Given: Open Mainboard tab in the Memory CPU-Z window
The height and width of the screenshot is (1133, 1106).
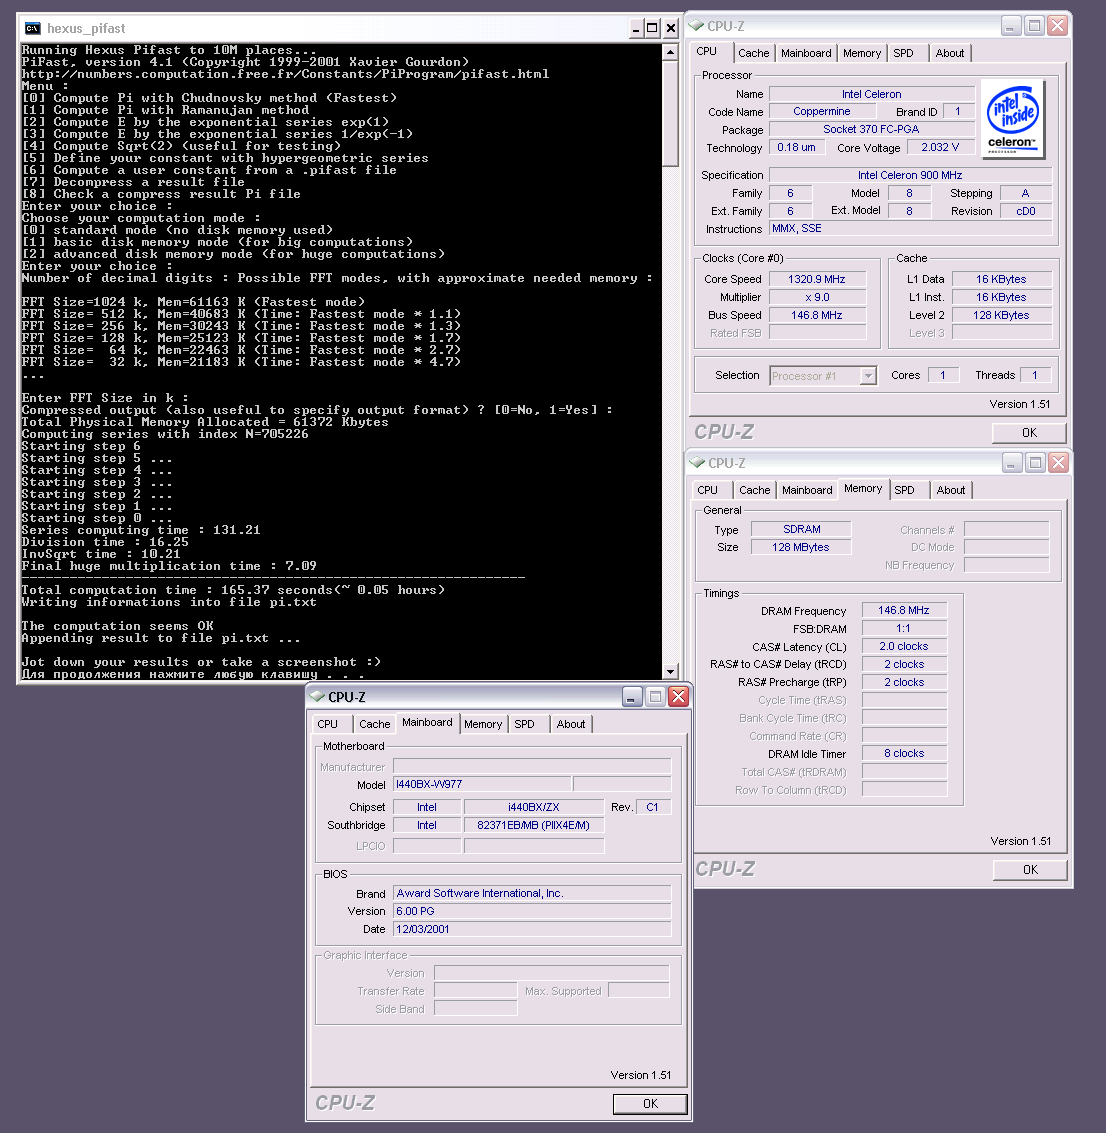Looking at the screenshot, I should (x=807, y=490).
